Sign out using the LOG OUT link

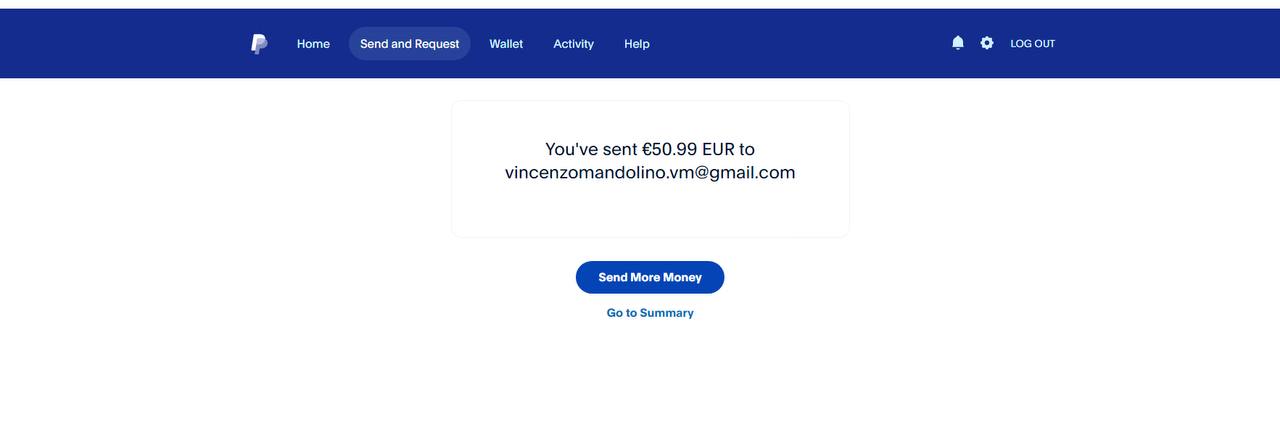1032,44
